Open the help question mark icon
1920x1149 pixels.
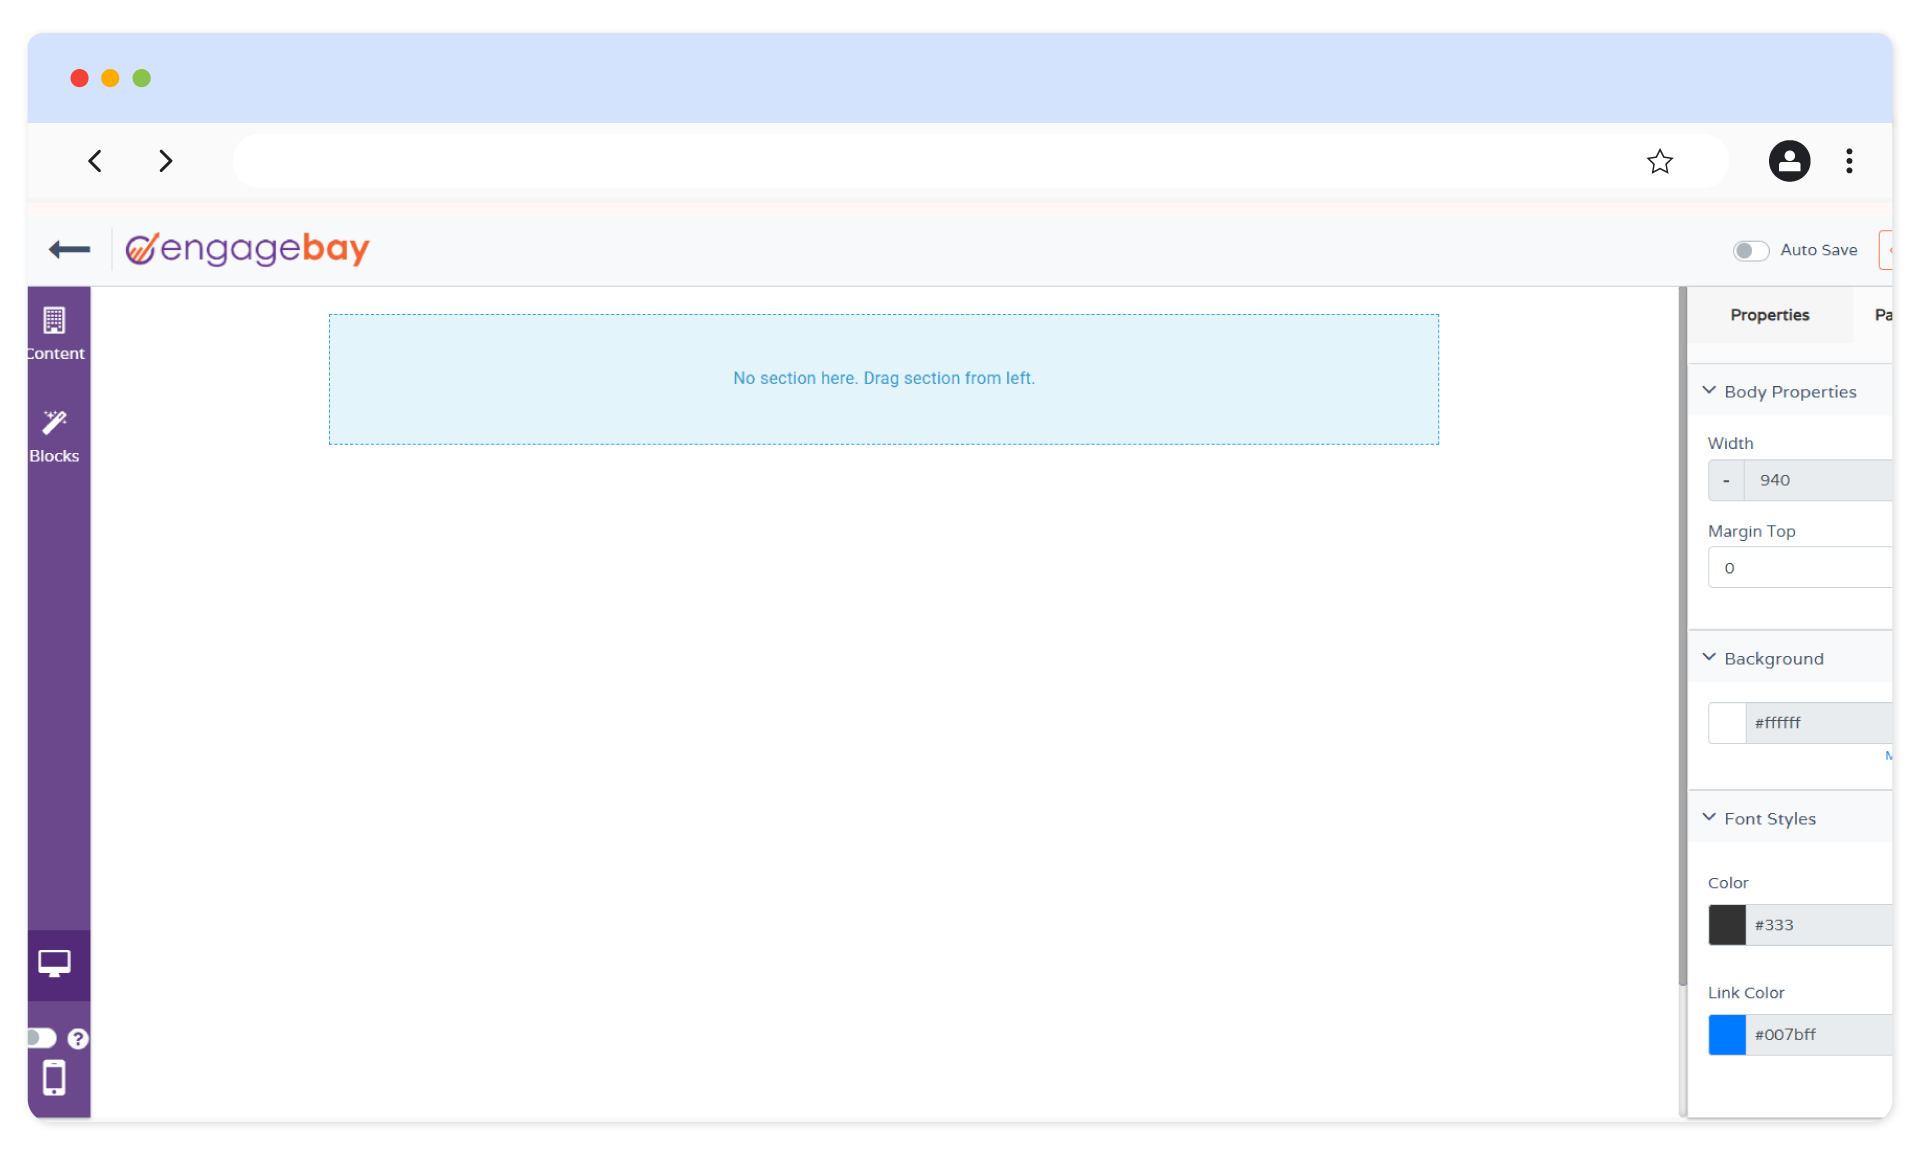79,1039
